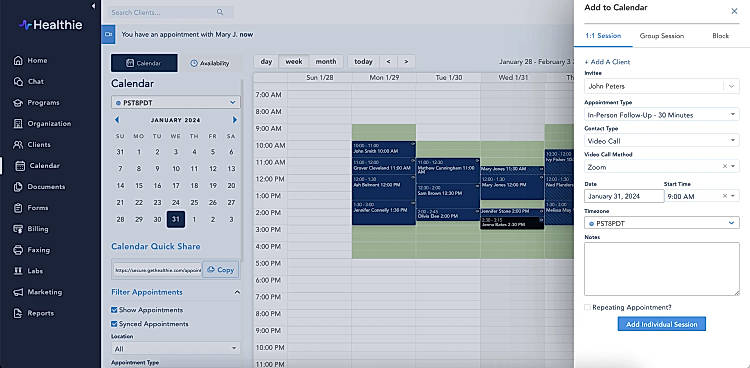This screenshot has height=368, width=750.
Task: Collapse the sidebar with arrow
Action: point(93,6)
